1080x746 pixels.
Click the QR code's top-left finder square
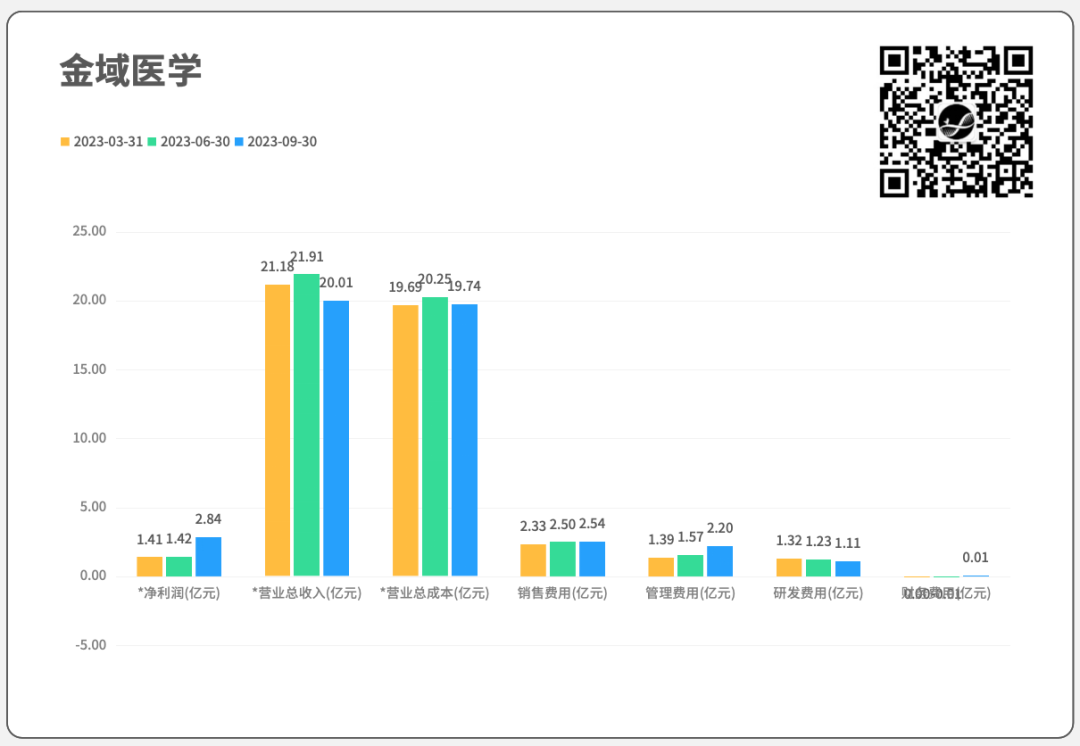pyautogui.click(x=895, y=61)
